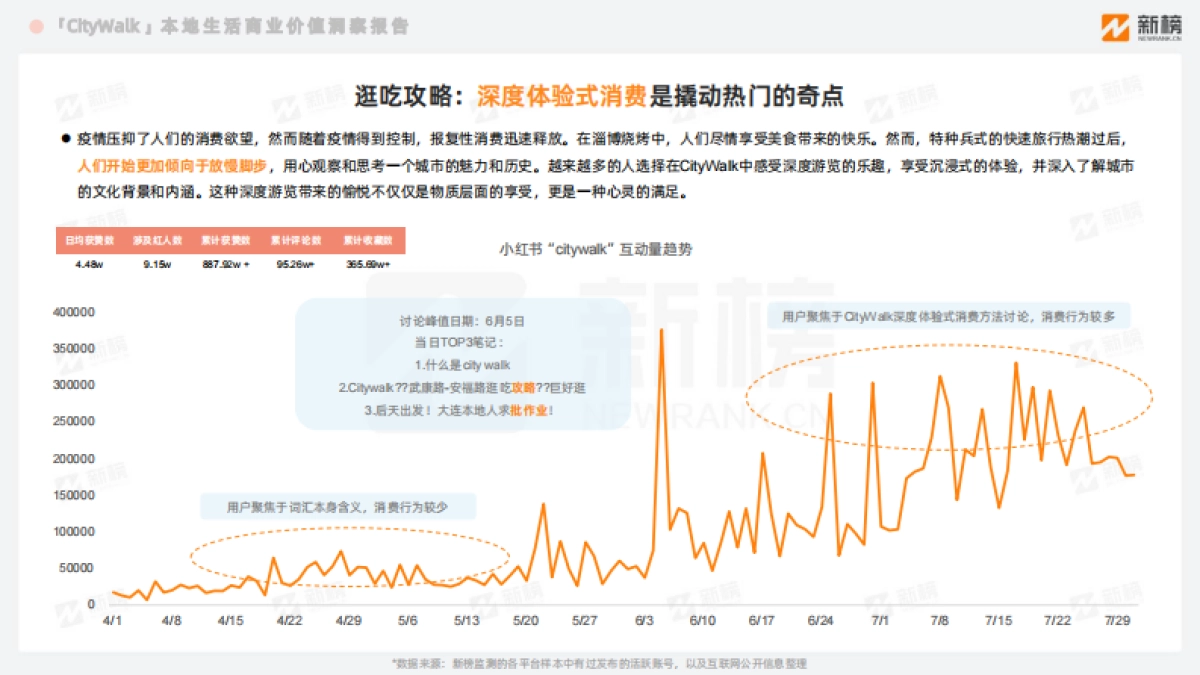Click the 累计收藏数 header cell
The image size is (1200, 675).
[x=366, y=241]
